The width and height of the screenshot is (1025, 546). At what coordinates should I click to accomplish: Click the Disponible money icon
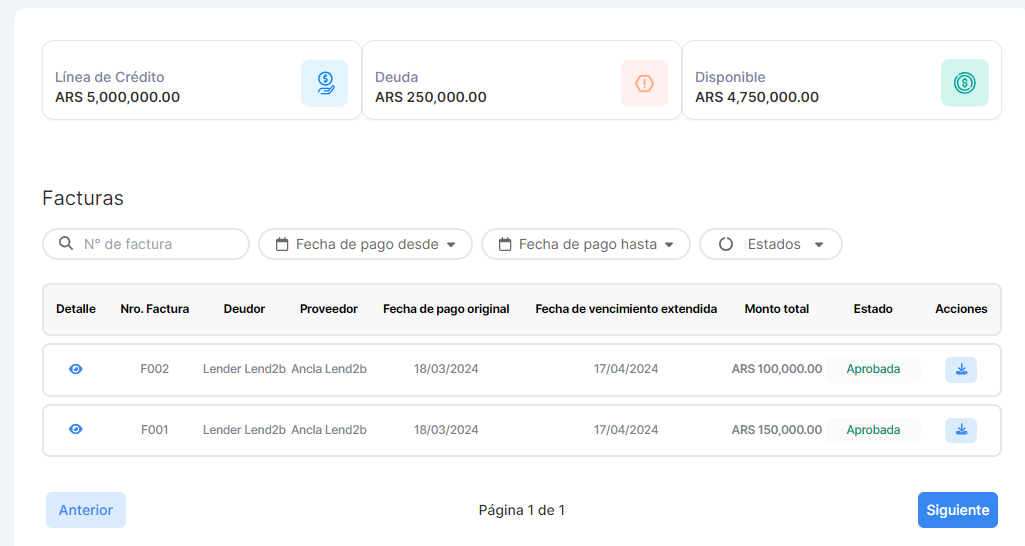click(964, 83)
